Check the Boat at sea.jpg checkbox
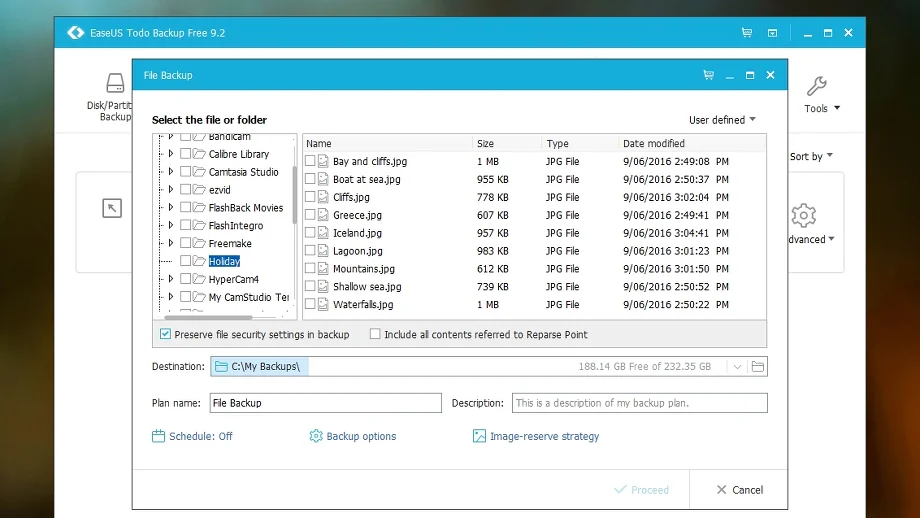The image size is (920, 518). (310, 179)
